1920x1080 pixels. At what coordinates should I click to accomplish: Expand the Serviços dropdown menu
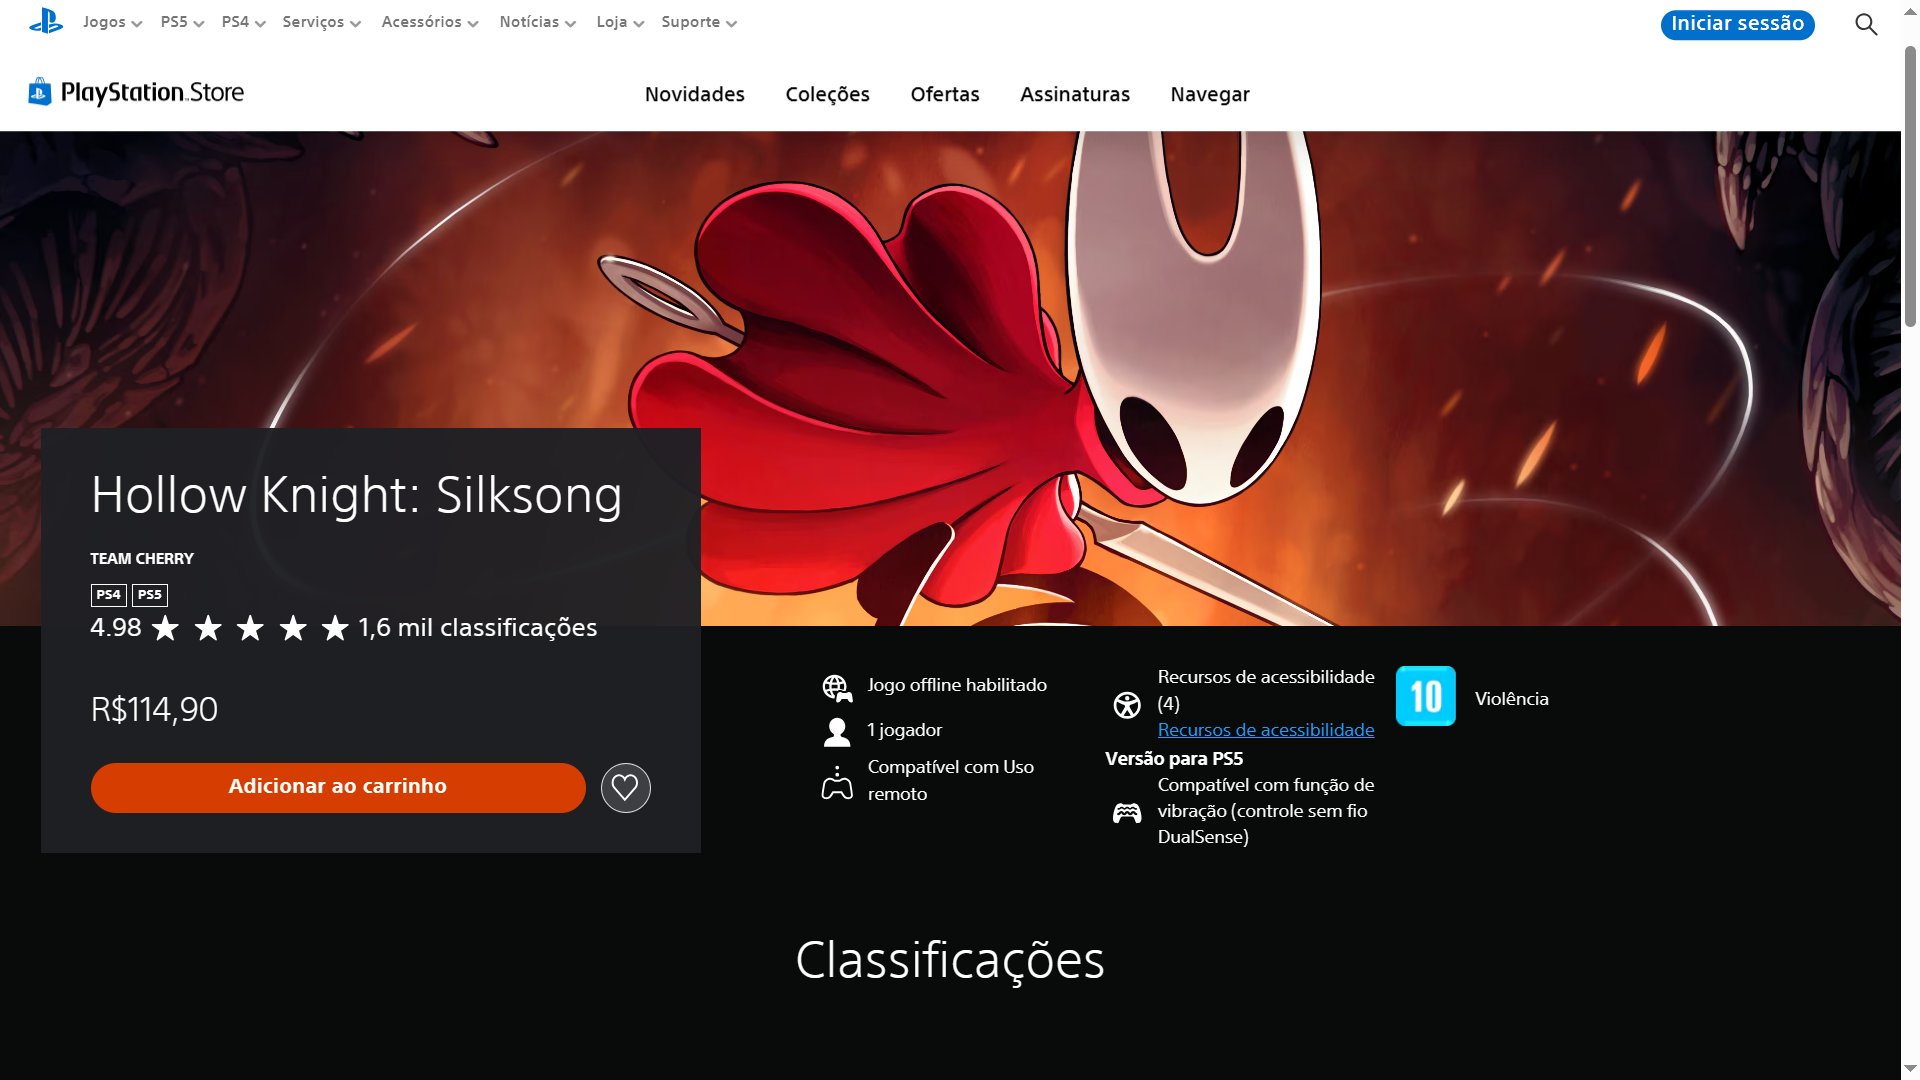click(x=321, y=22)
